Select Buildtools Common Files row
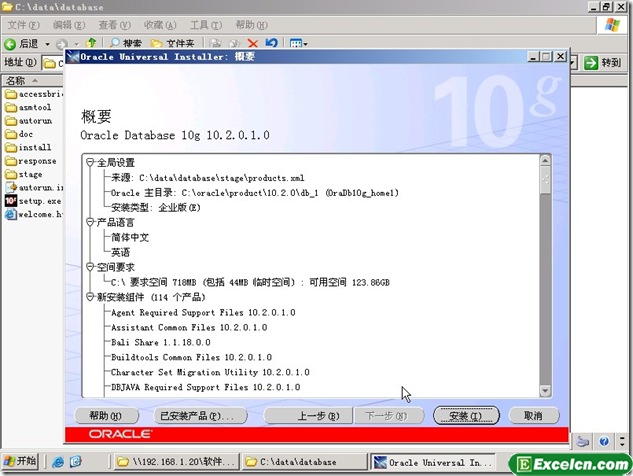 coord(191,357)
